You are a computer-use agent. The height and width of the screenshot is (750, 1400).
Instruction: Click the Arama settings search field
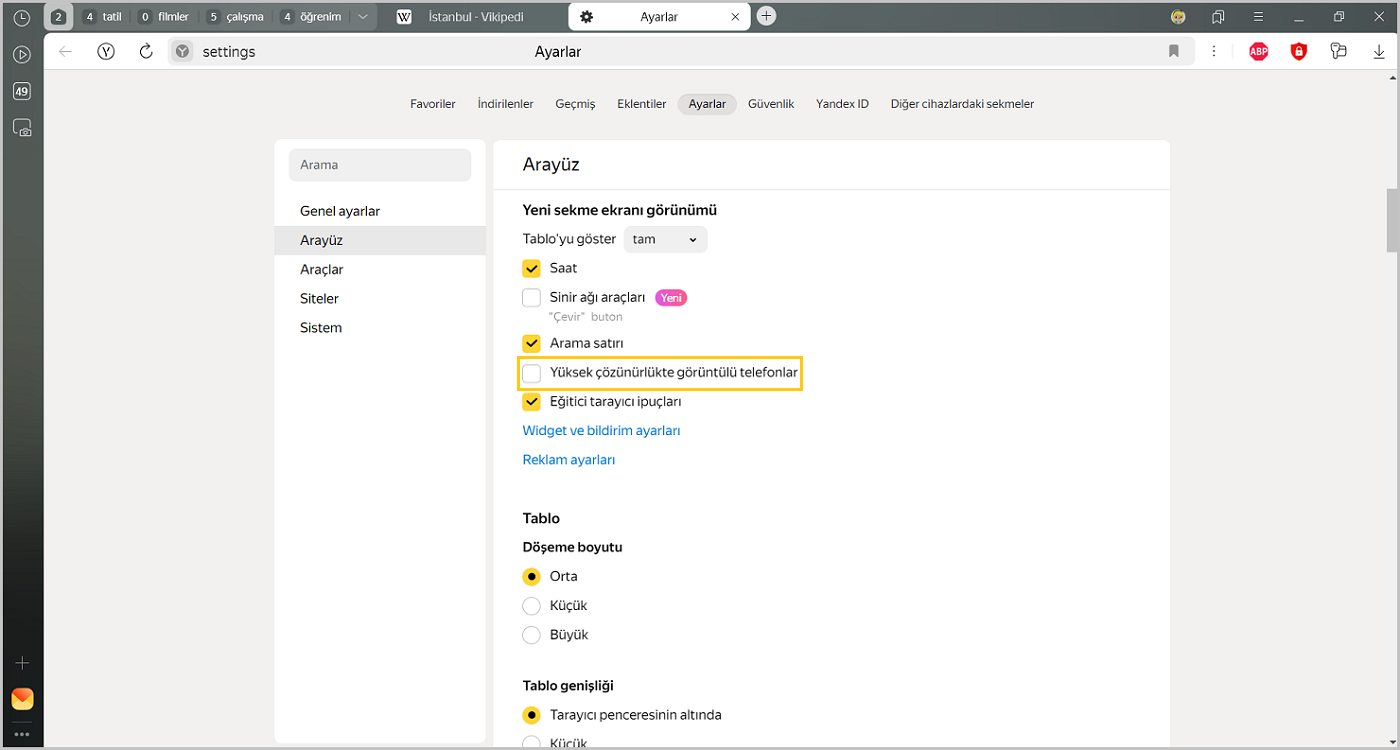point(380,165)
